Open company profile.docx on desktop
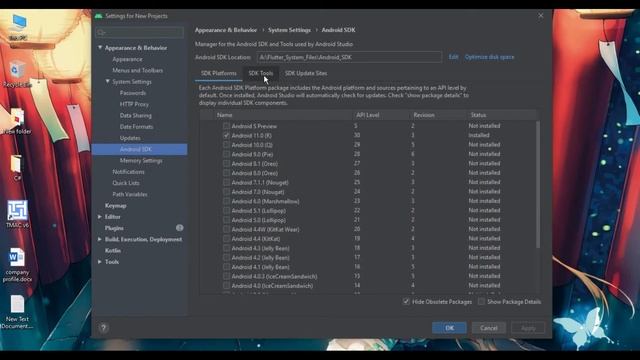The height and width of the screenshot is (360, 640). [17, 265]
